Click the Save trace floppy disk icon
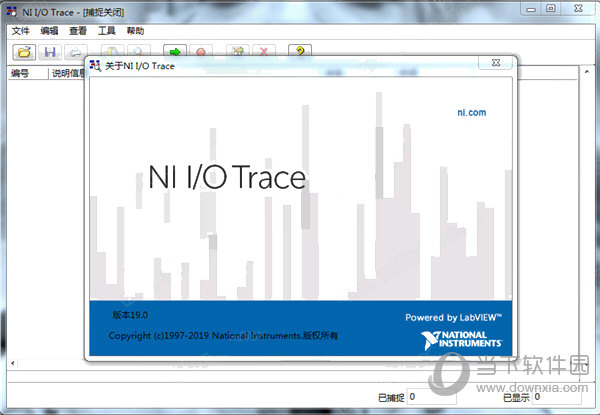The height and width of the screenshot is (415, 600). (50, 51)
